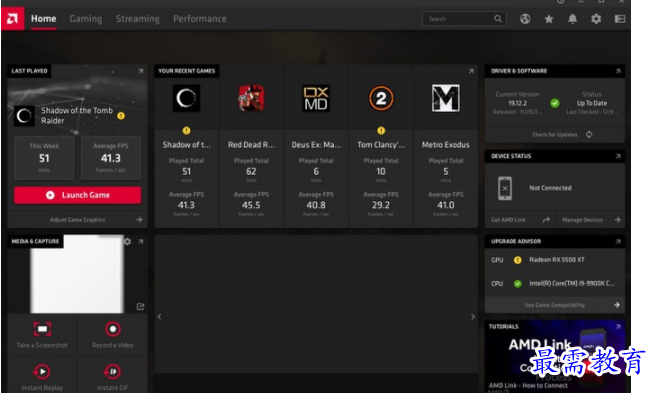Click Average FPS 41.3 tile in Last Played
This screenshot has width=654, height=393.
[111, 158]
